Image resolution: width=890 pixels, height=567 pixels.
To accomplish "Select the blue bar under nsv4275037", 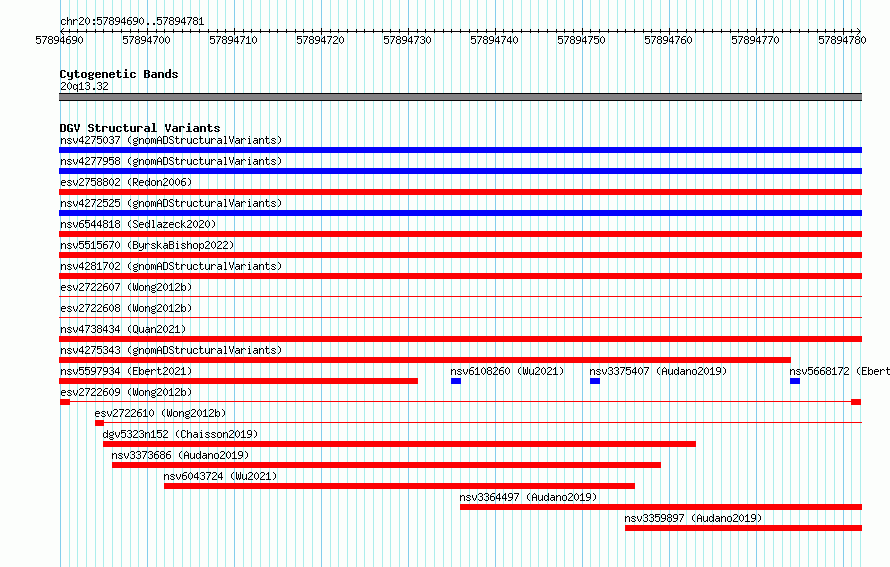I will point(460,150).
